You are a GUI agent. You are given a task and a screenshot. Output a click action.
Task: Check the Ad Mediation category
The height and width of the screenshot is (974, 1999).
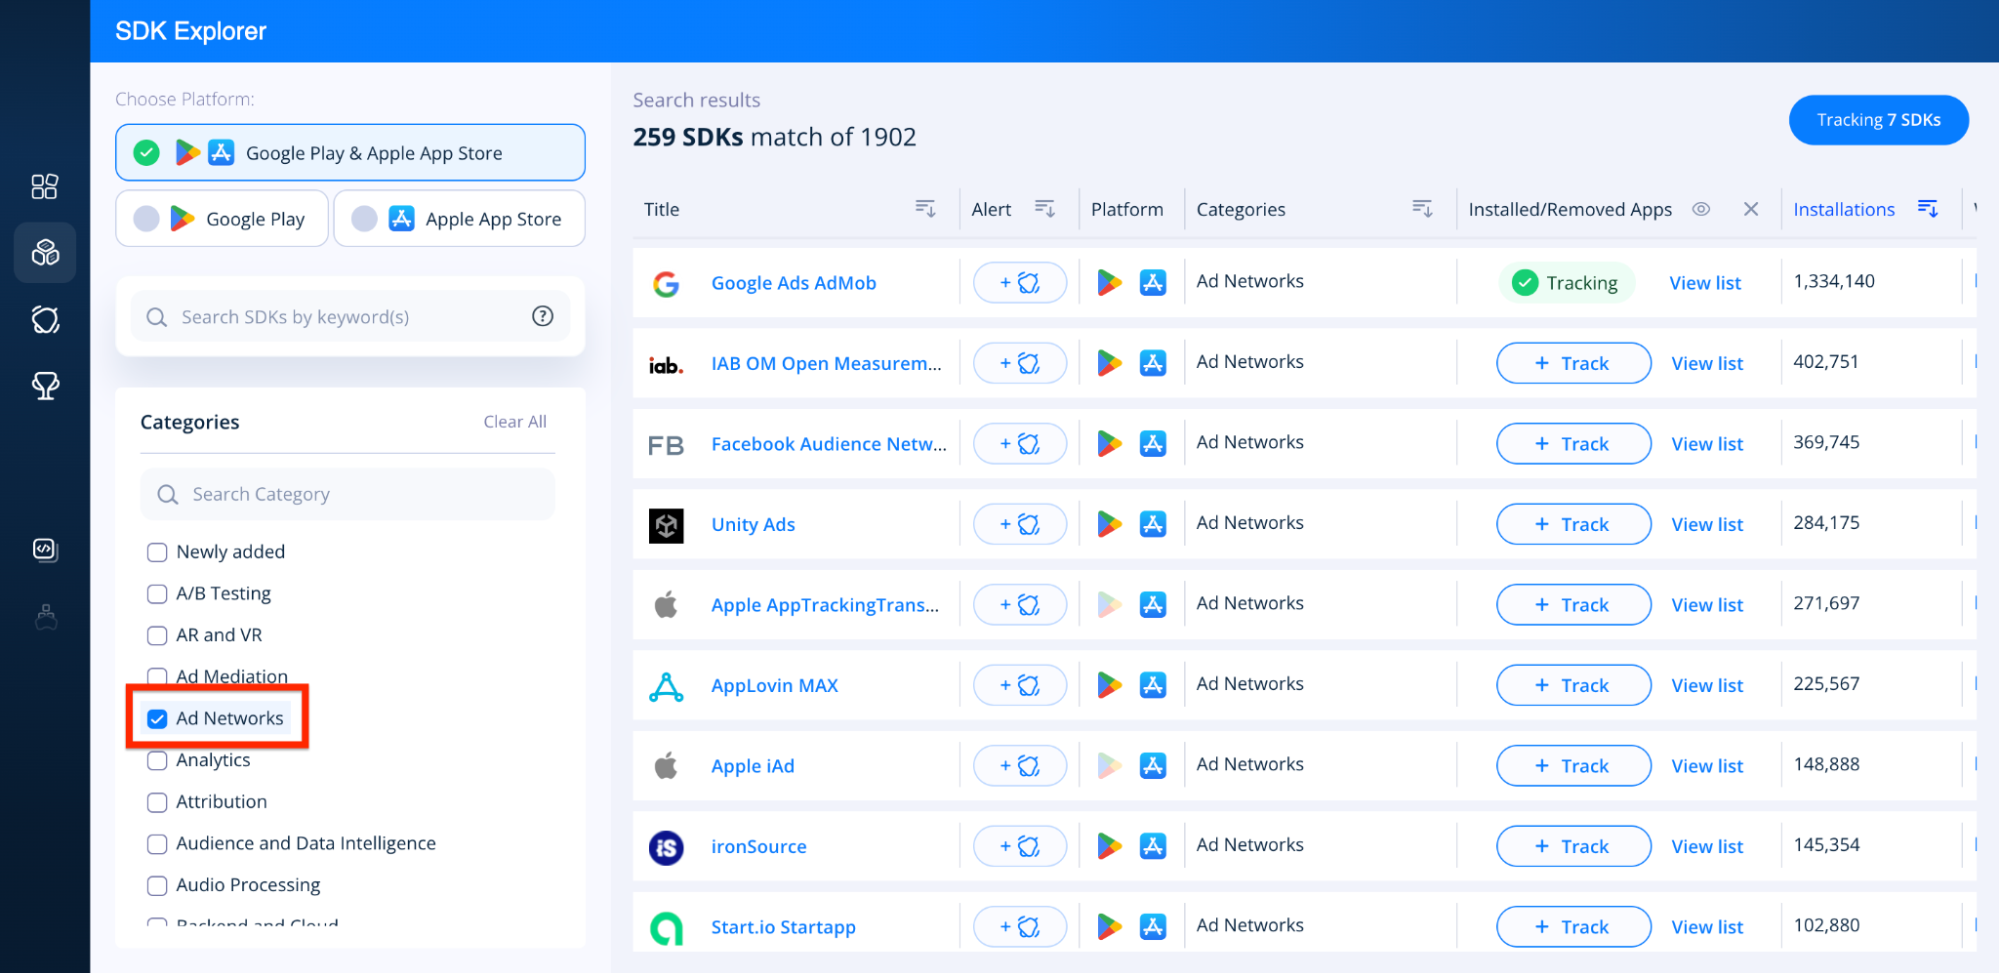coord(157,676)
